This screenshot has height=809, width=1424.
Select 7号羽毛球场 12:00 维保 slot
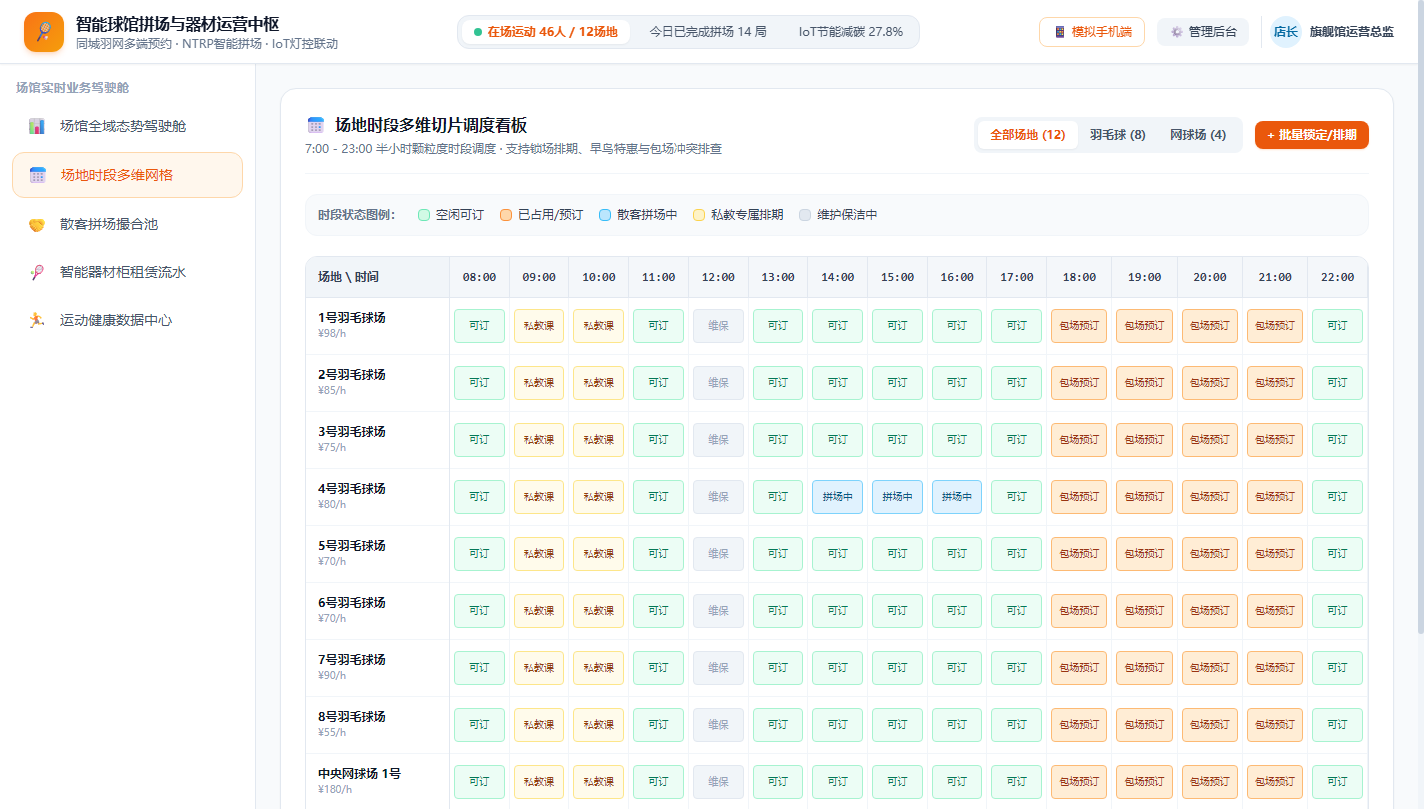tap(718, 668)
